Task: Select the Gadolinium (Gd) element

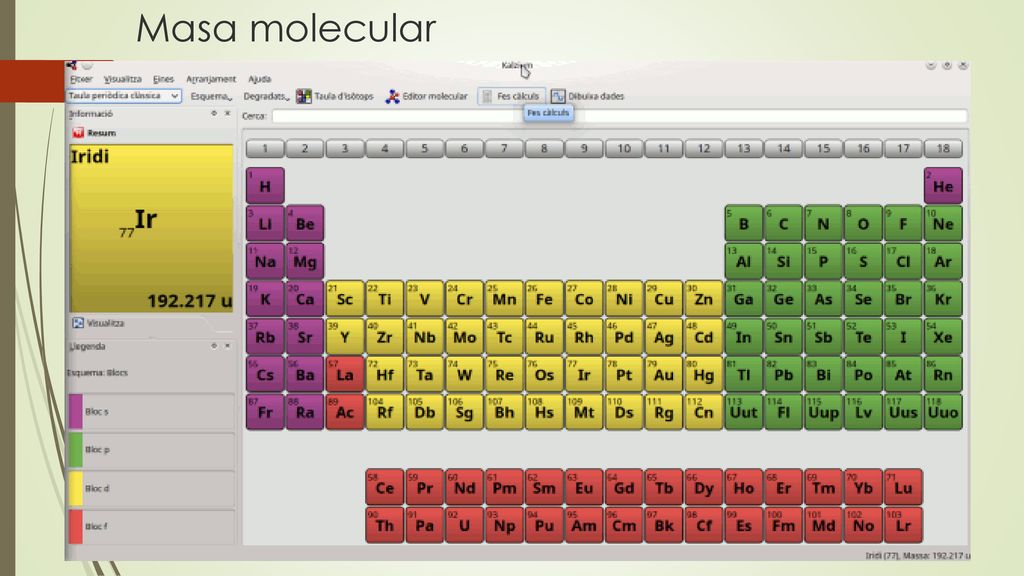Action: 624,487
